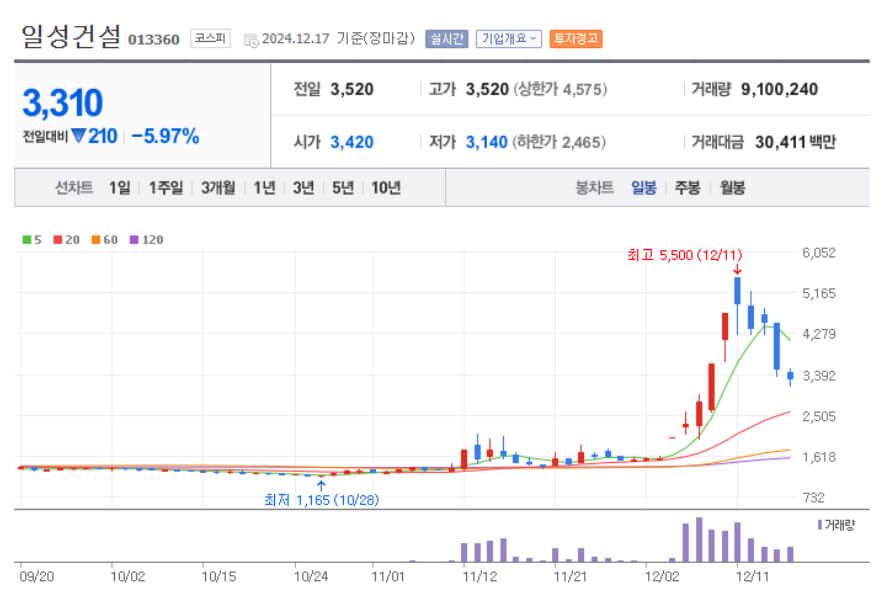
Task: Select the 10년 line chart tab
Action: click(386, 187)
